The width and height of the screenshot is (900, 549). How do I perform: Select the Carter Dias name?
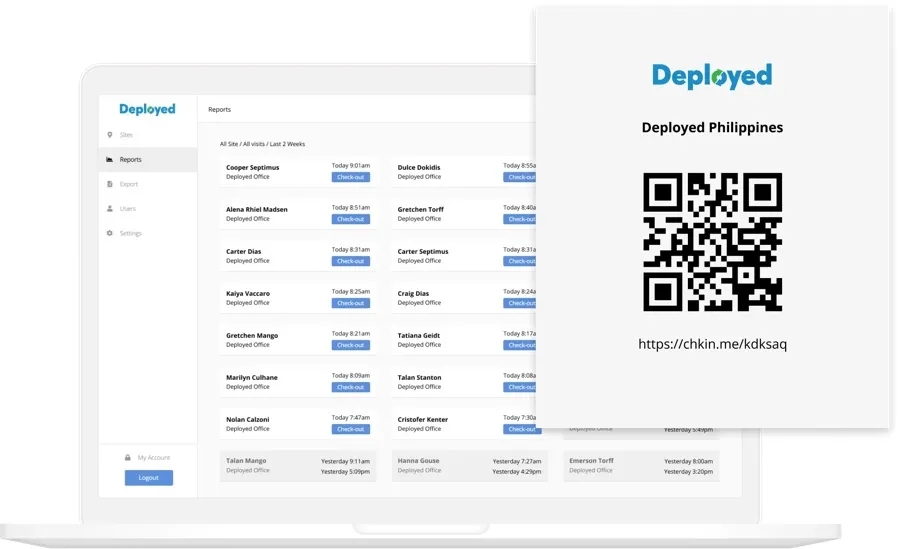coord(243,252)
